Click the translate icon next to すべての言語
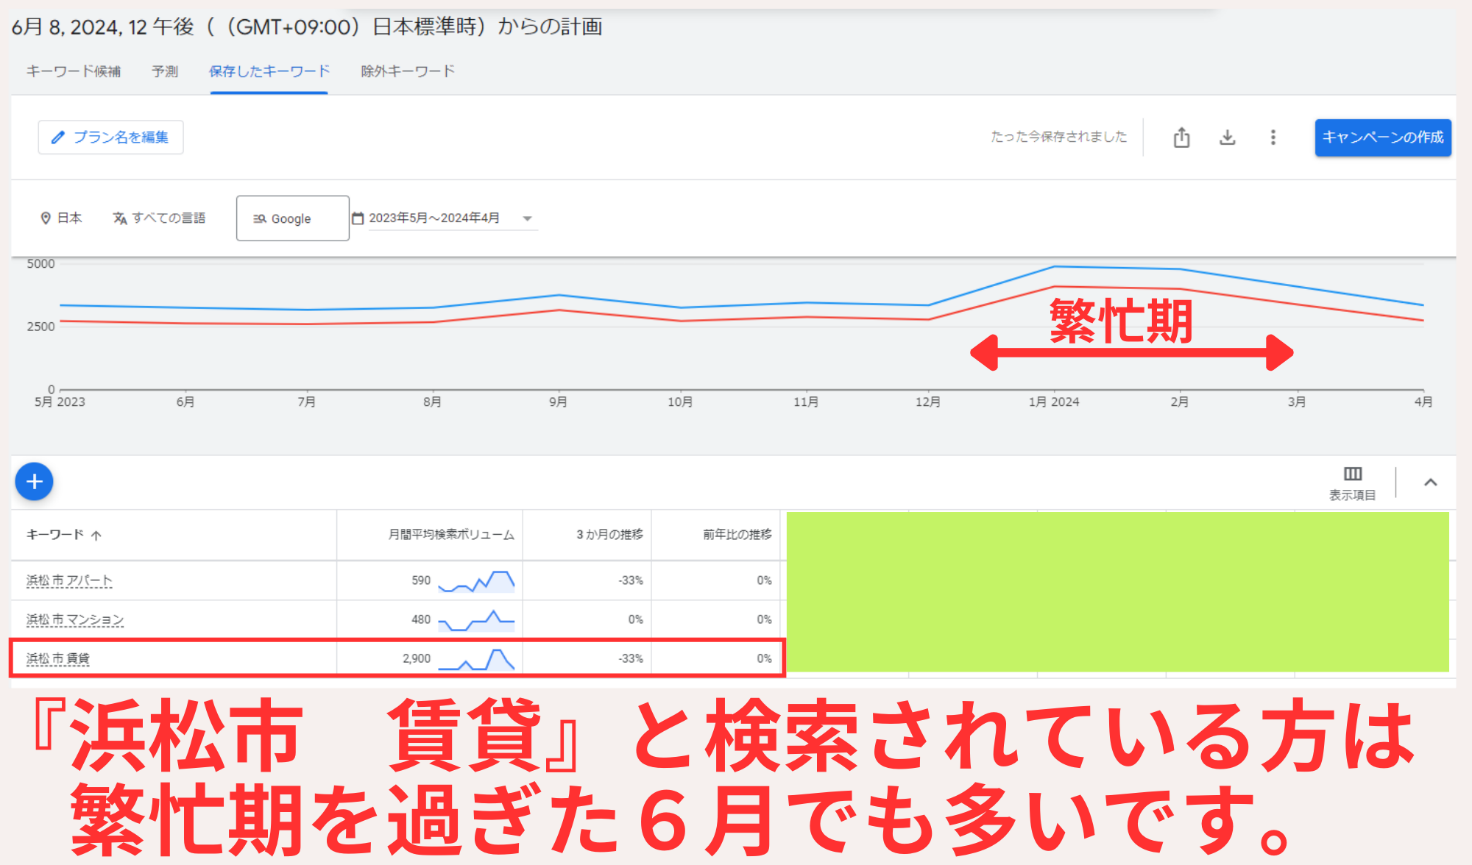The width and height of the screenshot is (1472, 865). 120,218
